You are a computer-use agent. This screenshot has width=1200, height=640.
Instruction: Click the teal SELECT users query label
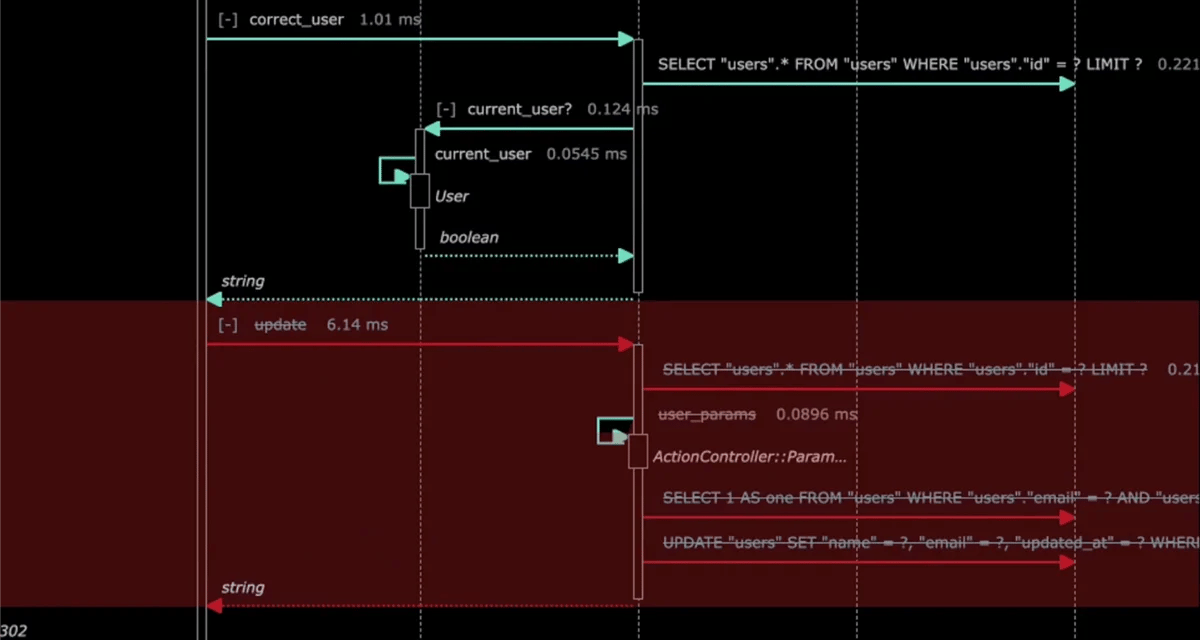coord(900,64)
